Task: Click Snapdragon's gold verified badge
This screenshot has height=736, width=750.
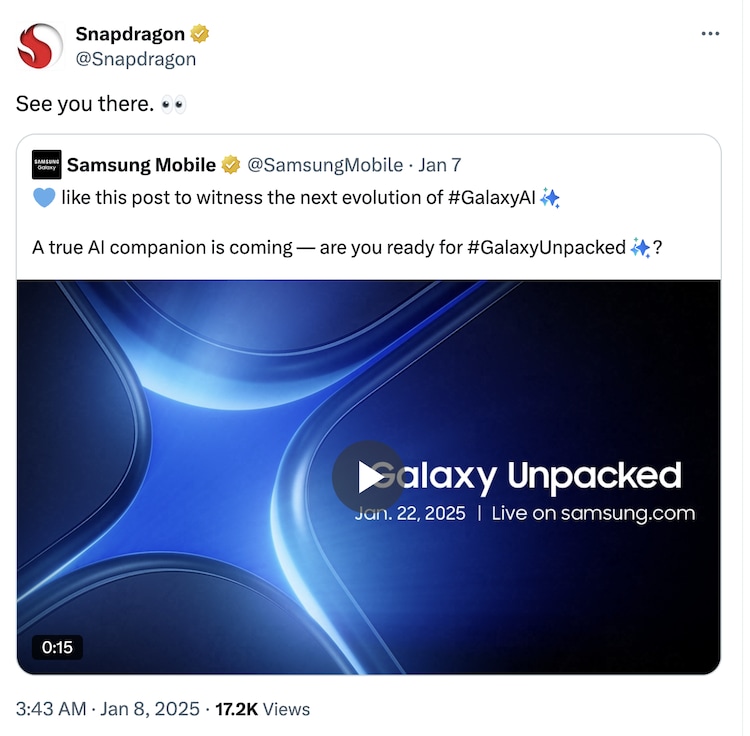Action: pos(201,34)
